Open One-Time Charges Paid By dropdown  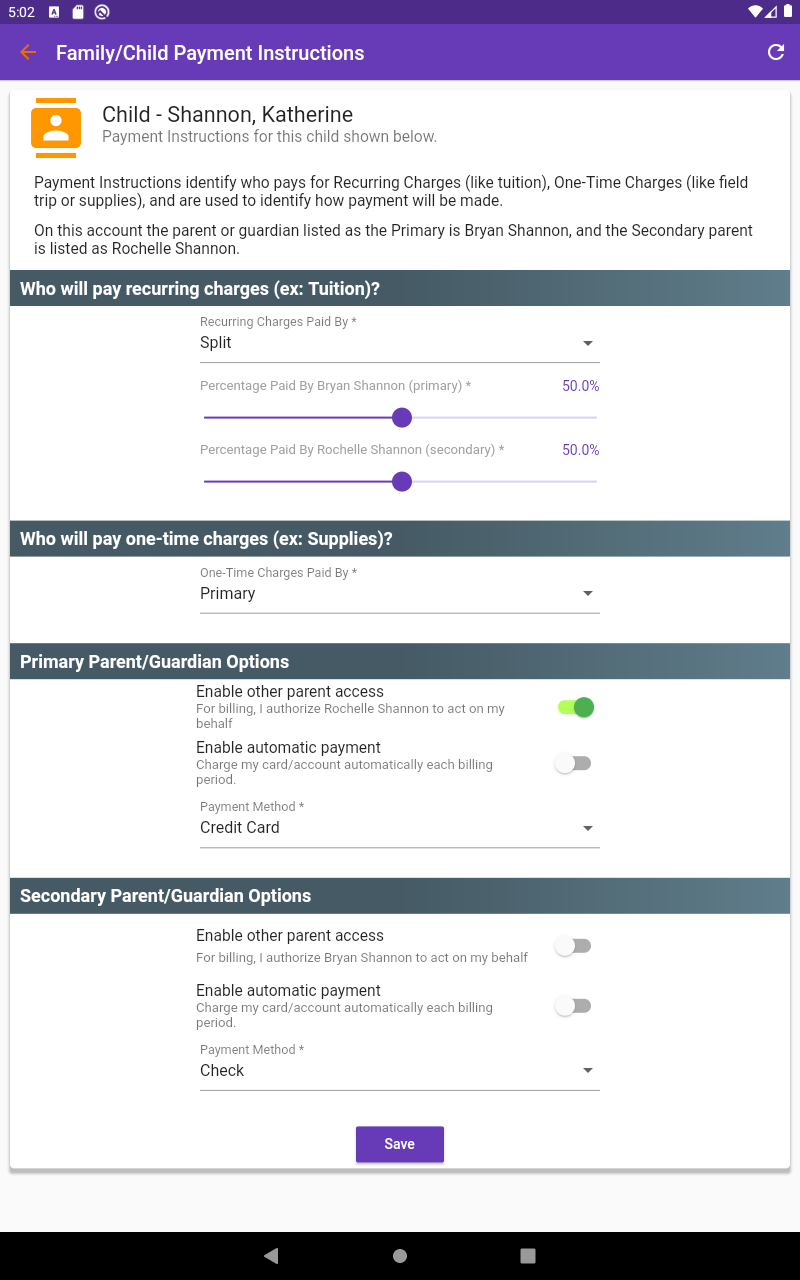399,594
